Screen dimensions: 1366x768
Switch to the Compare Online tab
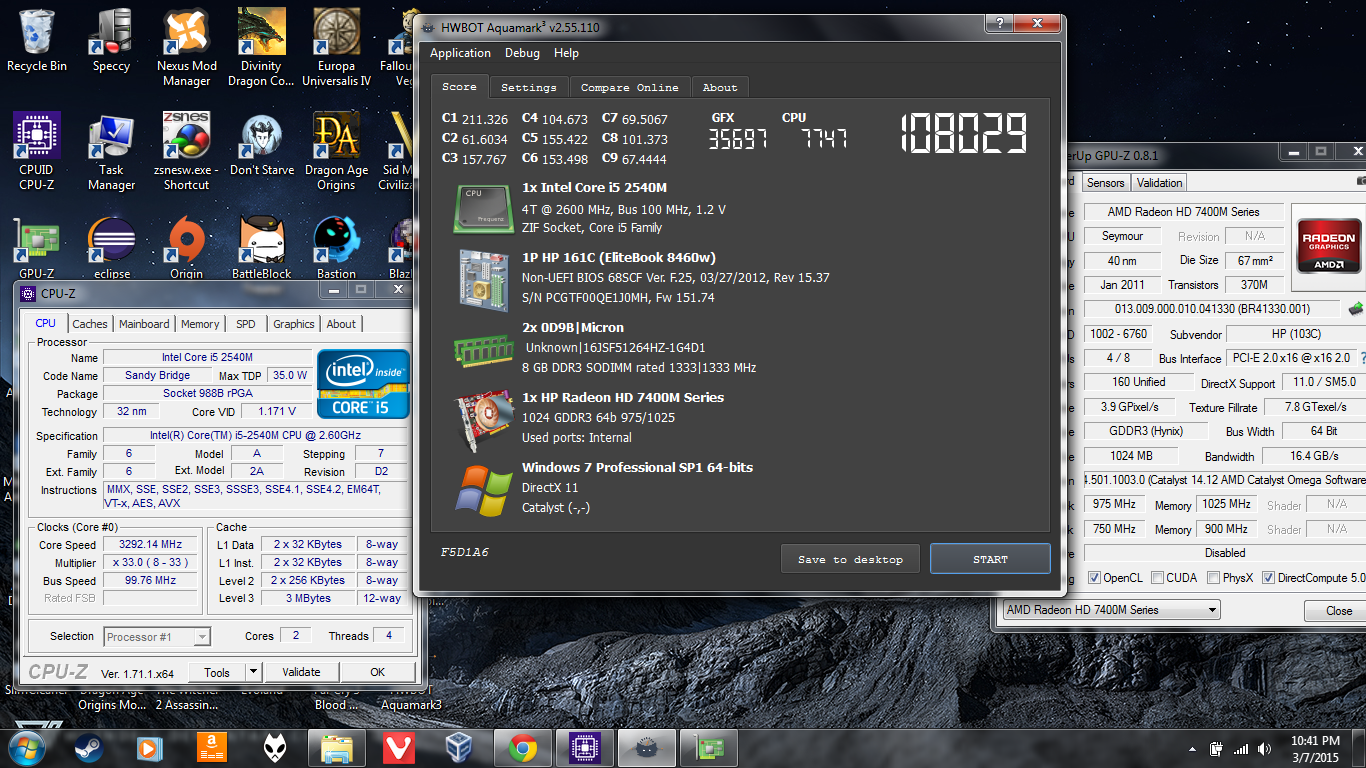[x=629, y=88]
